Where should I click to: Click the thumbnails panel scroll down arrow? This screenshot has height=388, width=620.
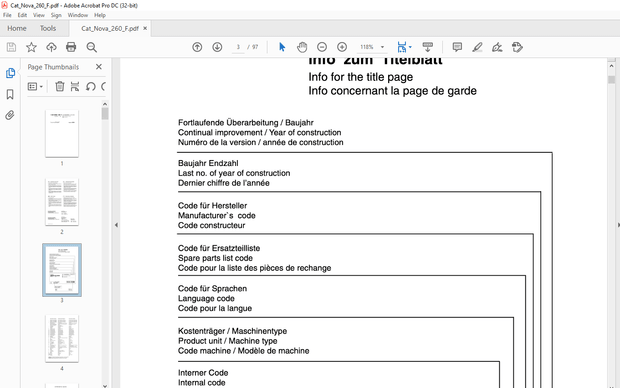[105, 385]
